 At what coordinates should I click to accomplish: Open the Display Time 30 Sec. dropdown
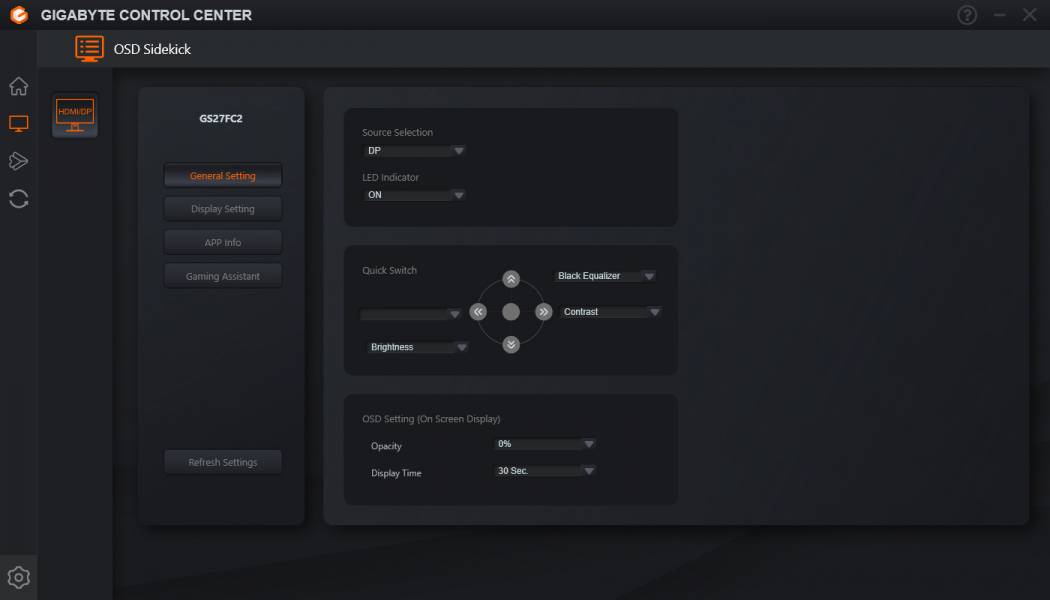(545, 471)
